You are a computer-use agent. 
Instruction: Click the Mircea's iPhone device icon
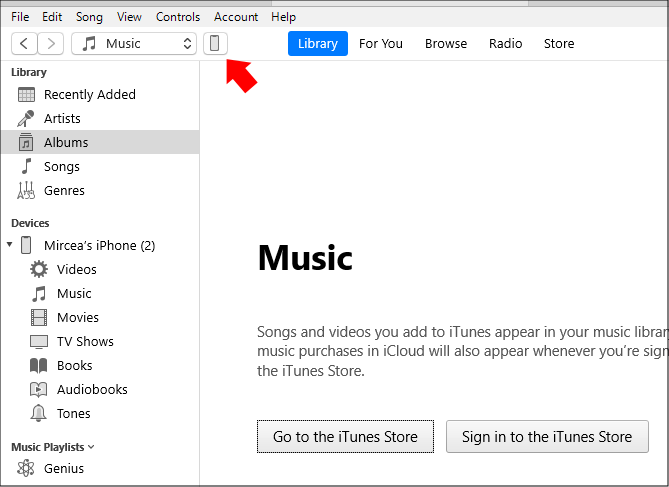pos(26,245)
